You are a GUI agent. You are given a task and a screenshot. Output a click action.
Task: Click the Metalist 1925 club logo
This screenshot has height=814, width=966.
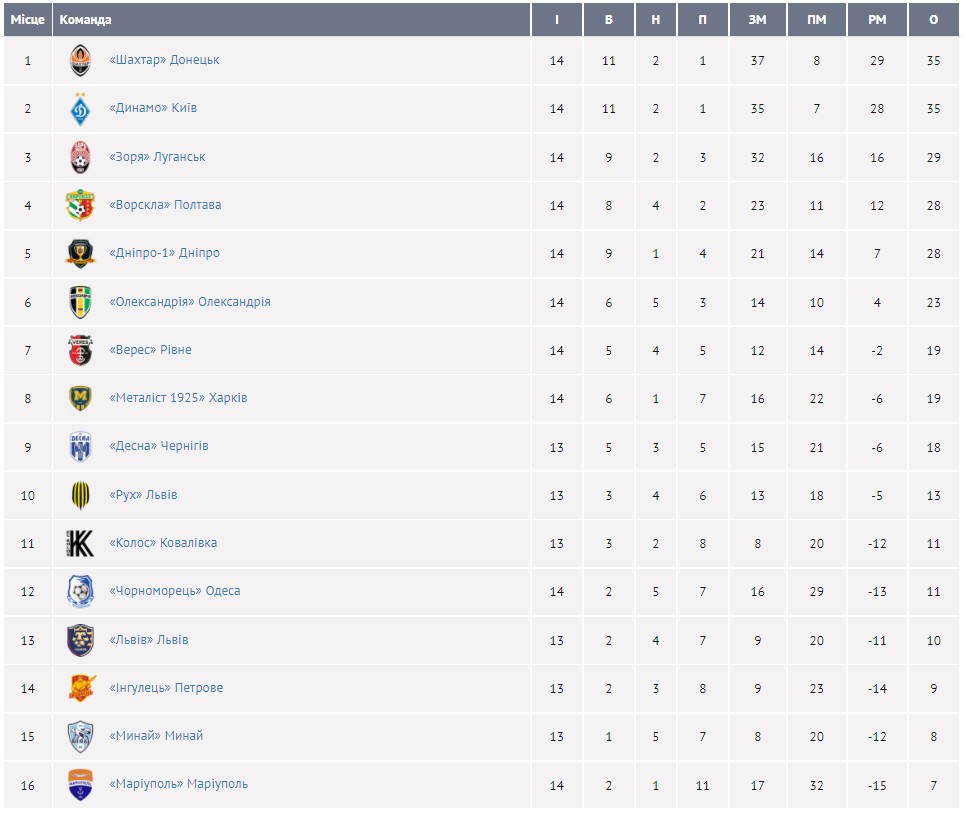[x=80, y=398]
